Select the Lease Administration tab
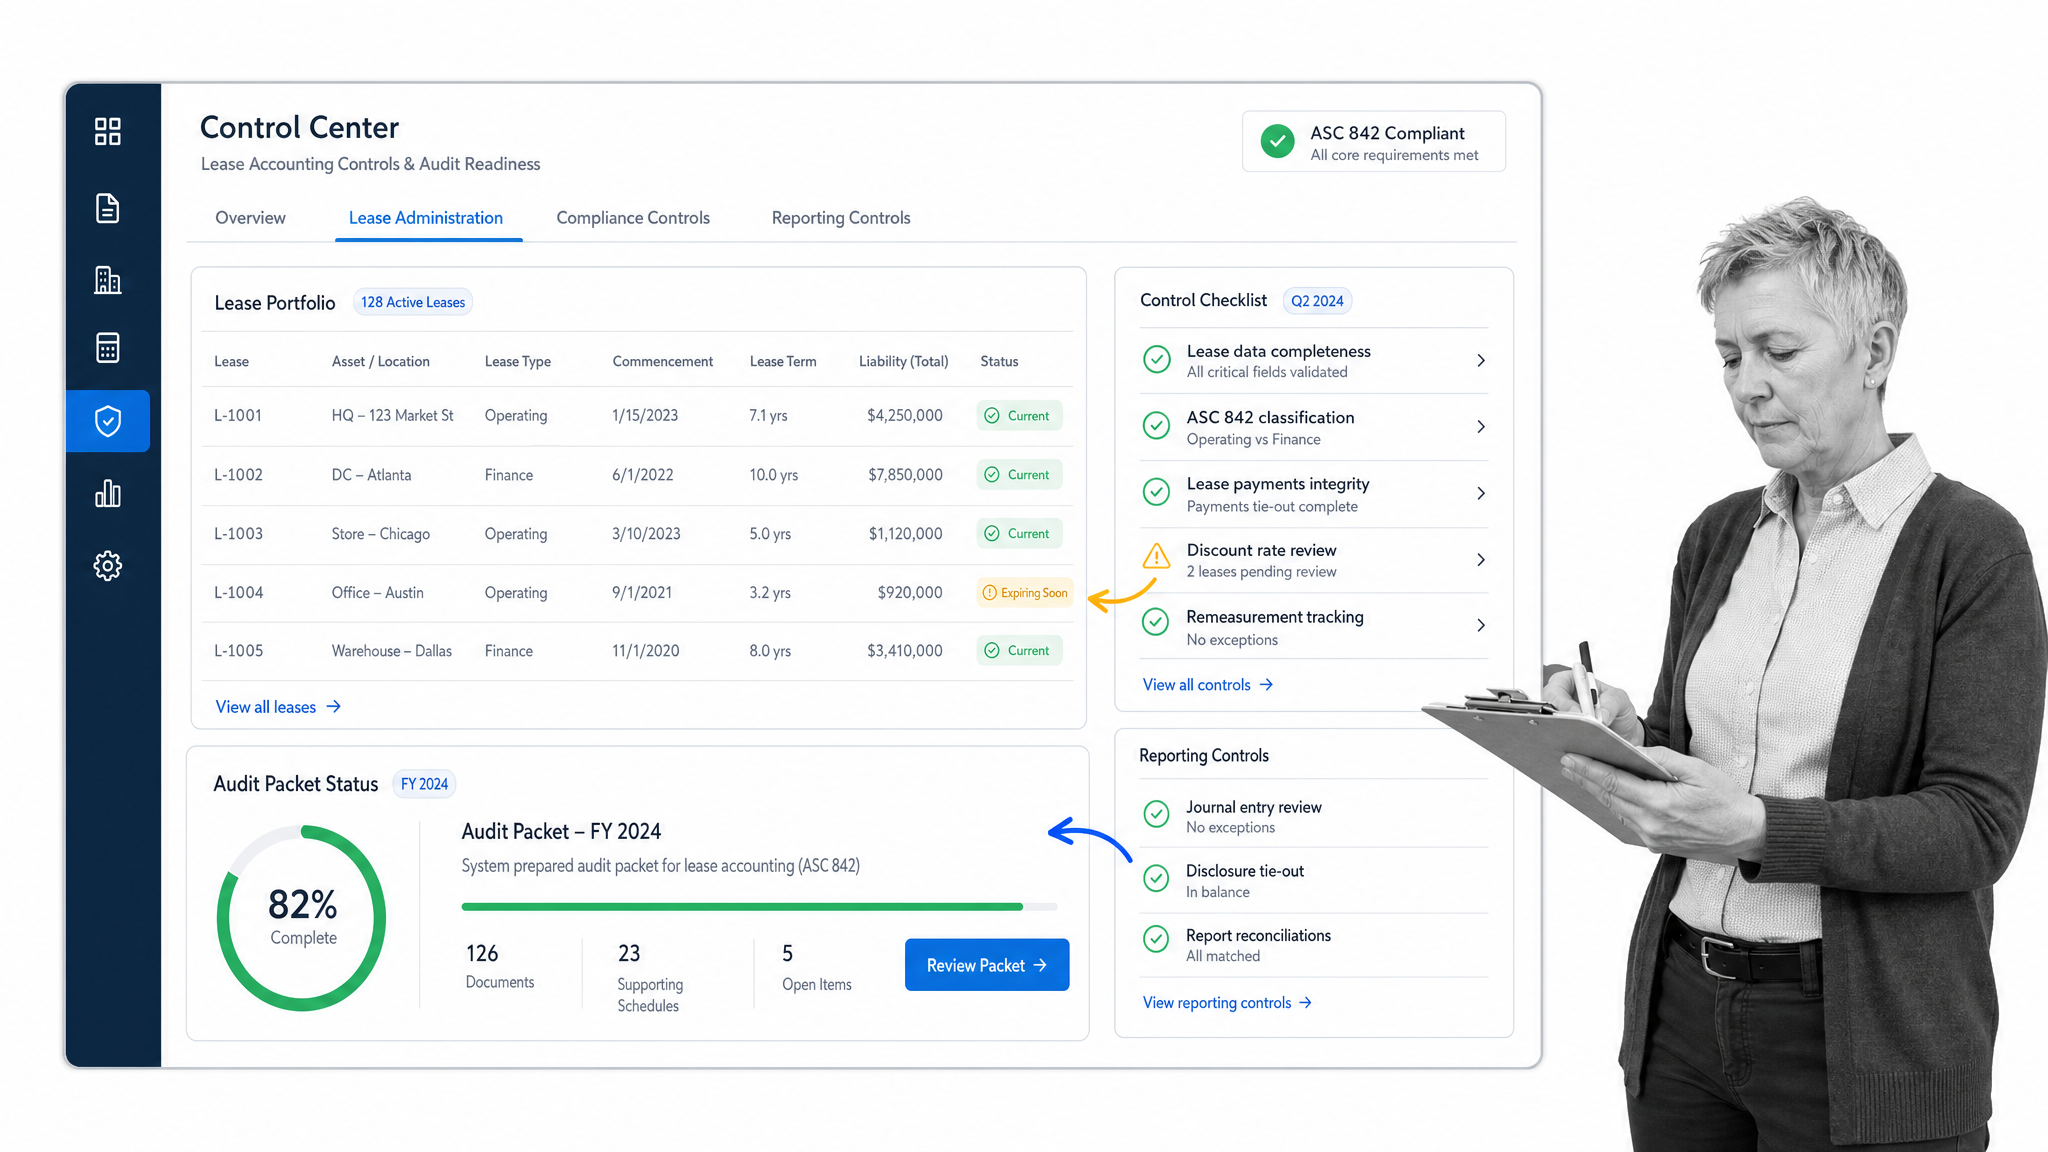Image resolution: width=2048 pixels, height=1152 pixels. click(426, 218)
